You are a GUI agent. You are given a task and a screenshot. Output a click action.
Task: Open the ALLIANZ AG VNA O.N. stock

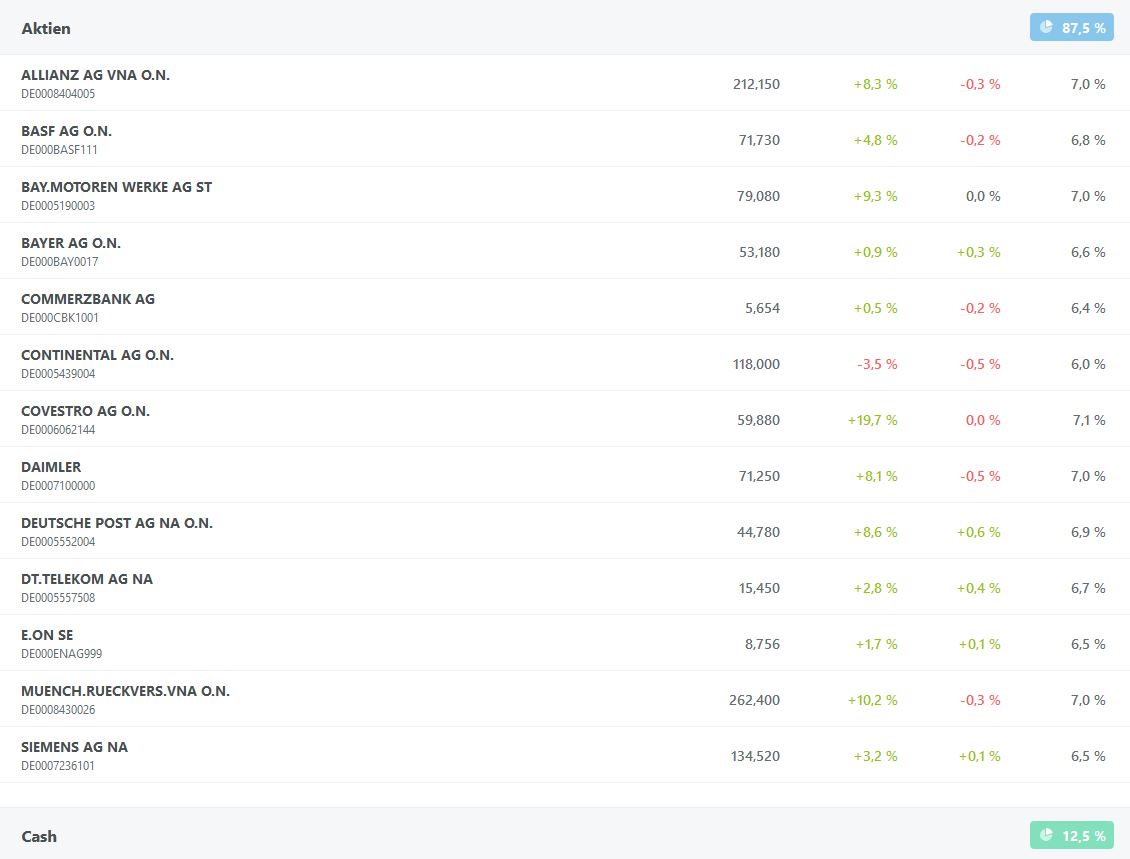point(95,75)
